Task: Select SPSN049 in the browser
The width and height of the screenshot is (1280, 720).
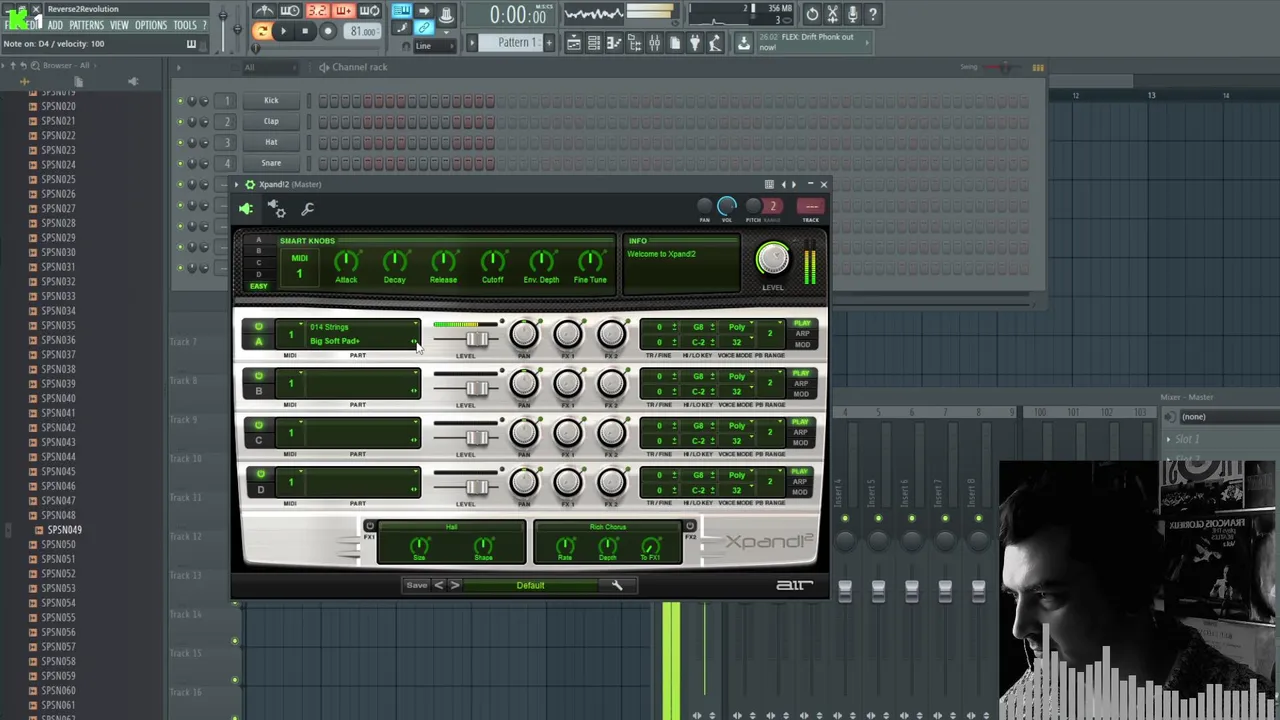Action: click(64, 530)
